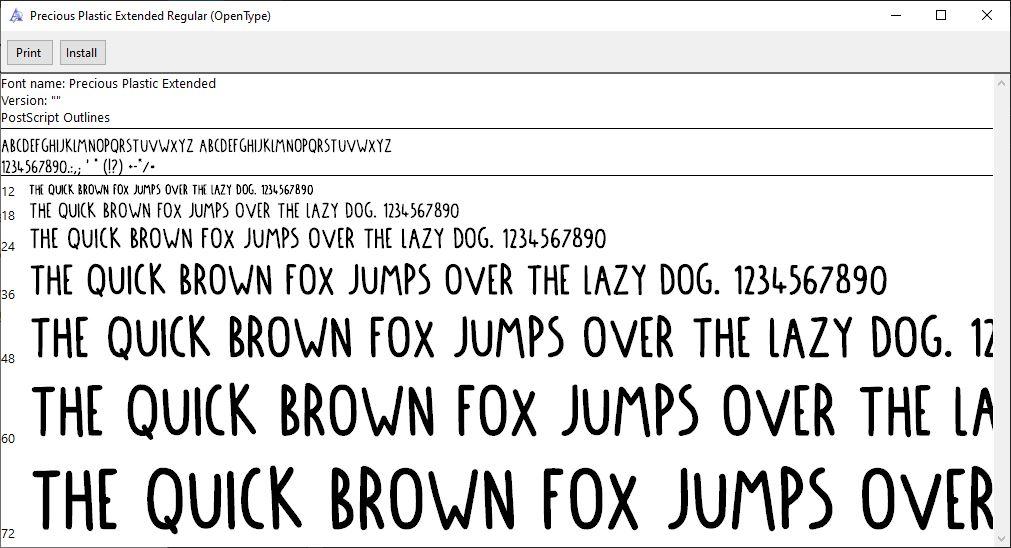Click the digits and punctuation sample line
1011x548 pixels.
pyautogui.click(x=80, y=166)
